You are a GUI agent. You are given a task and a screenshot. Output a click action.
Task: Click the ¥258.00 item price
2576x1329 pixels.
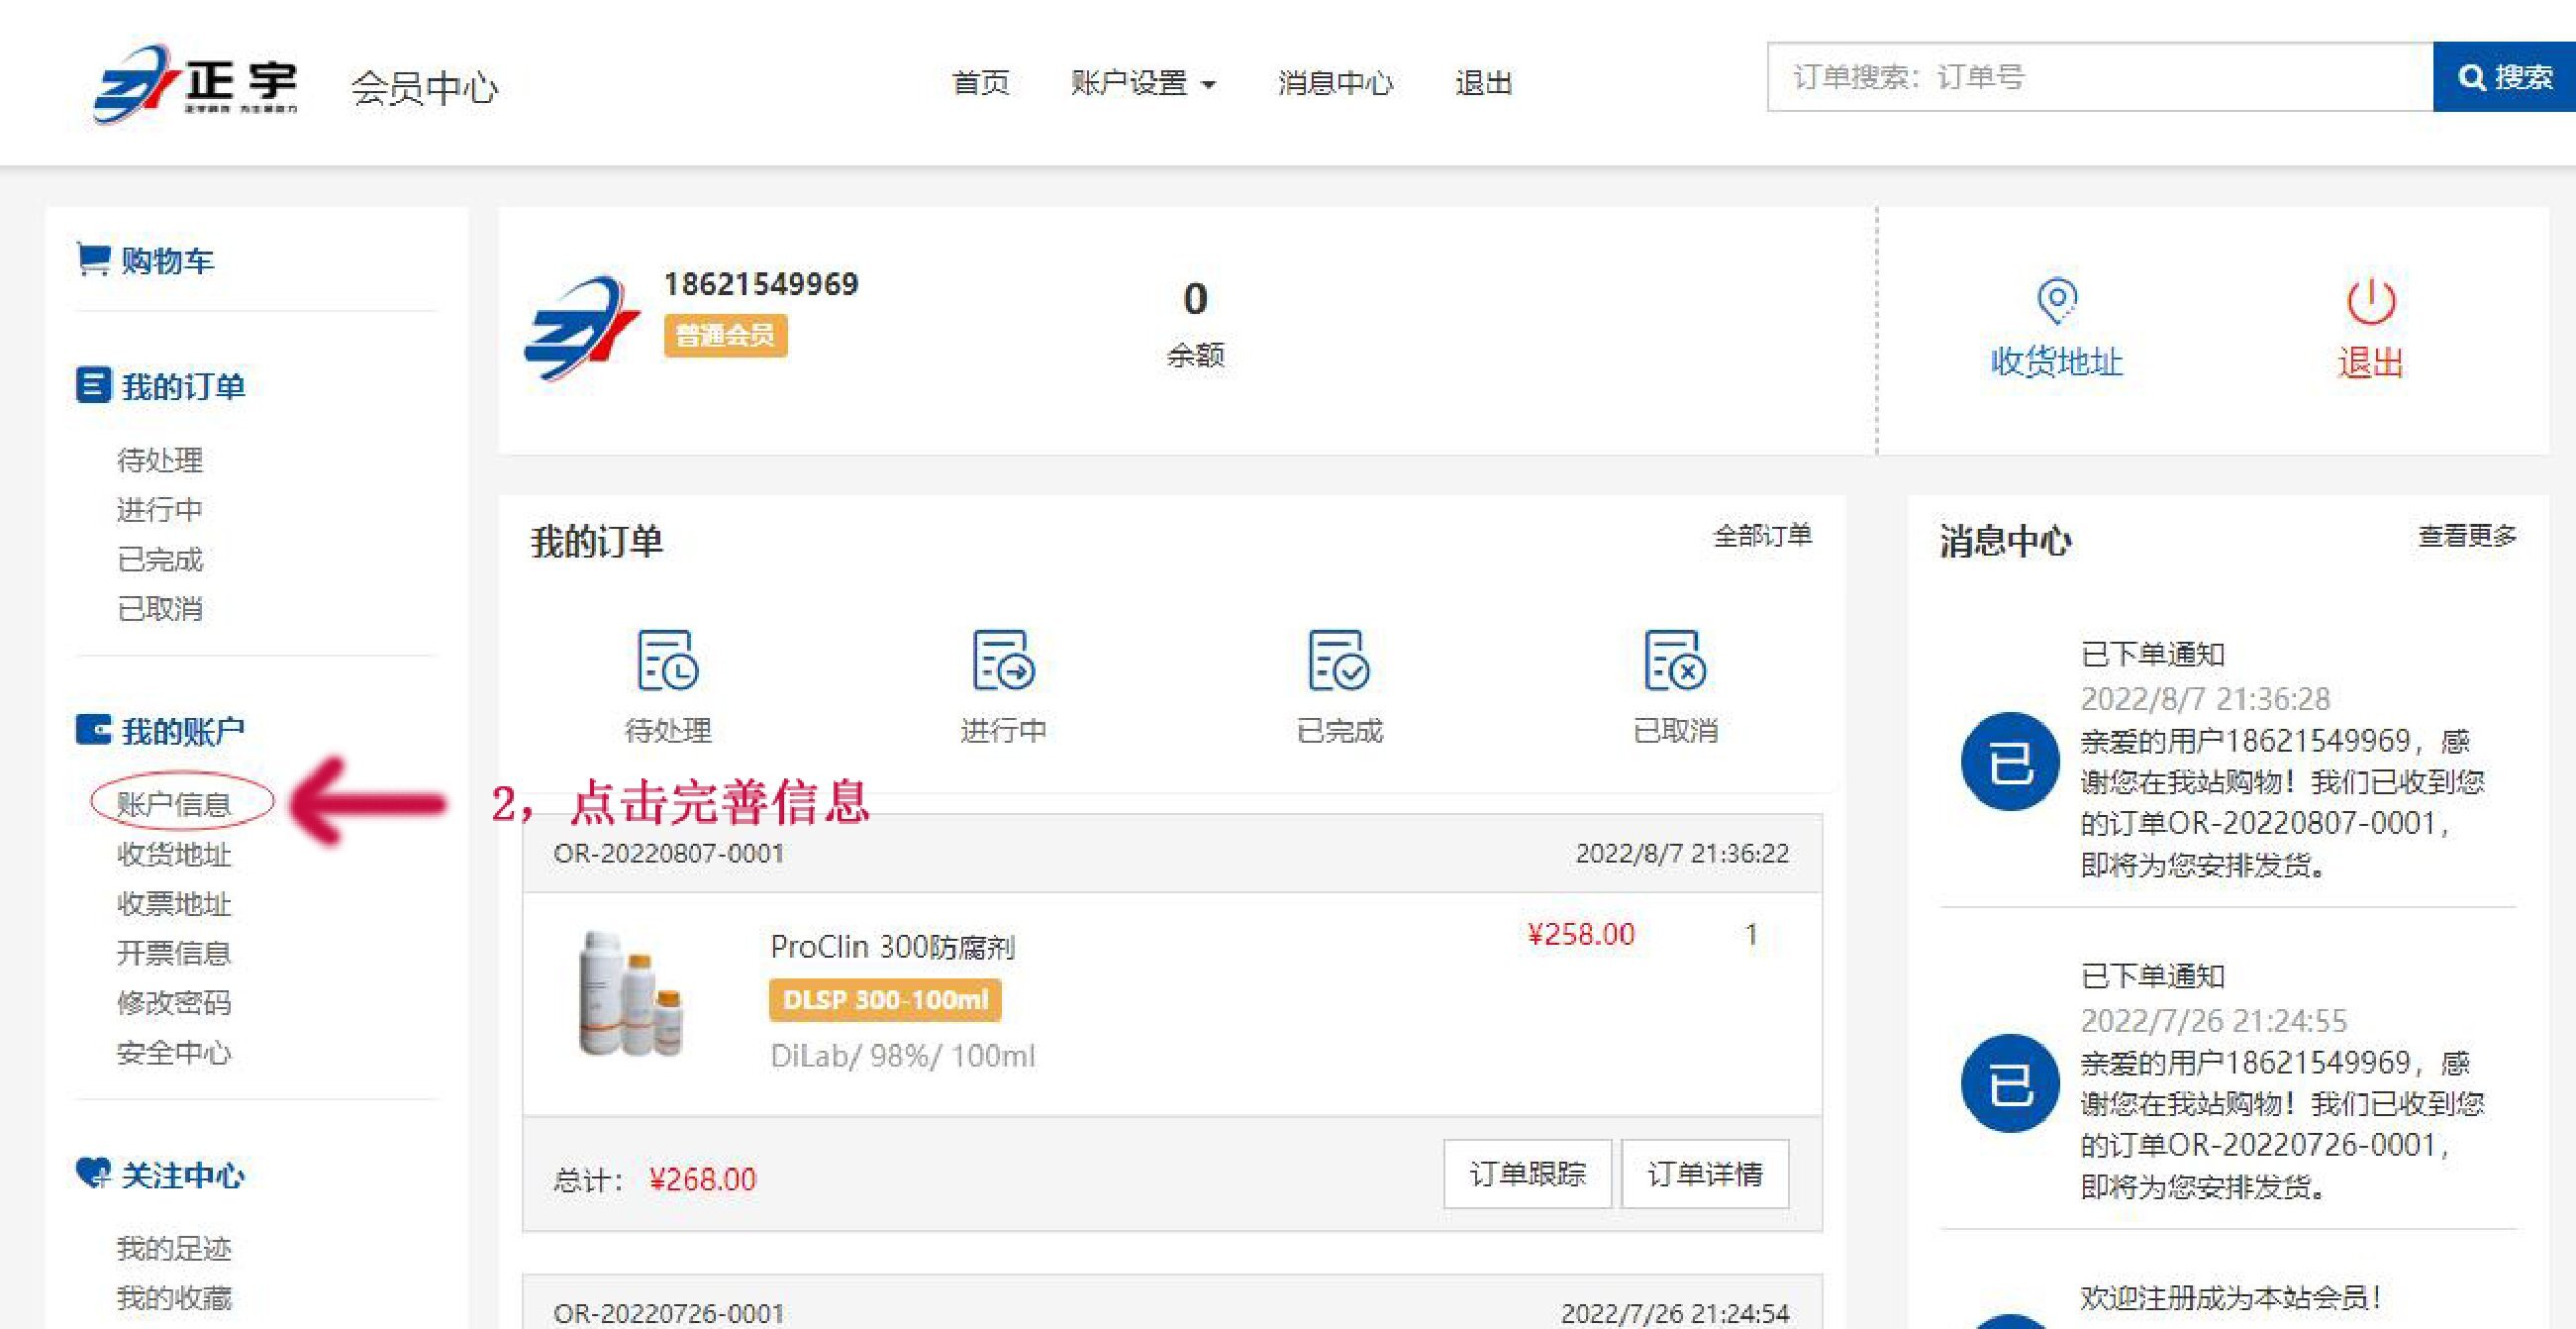click(1581, 934)
